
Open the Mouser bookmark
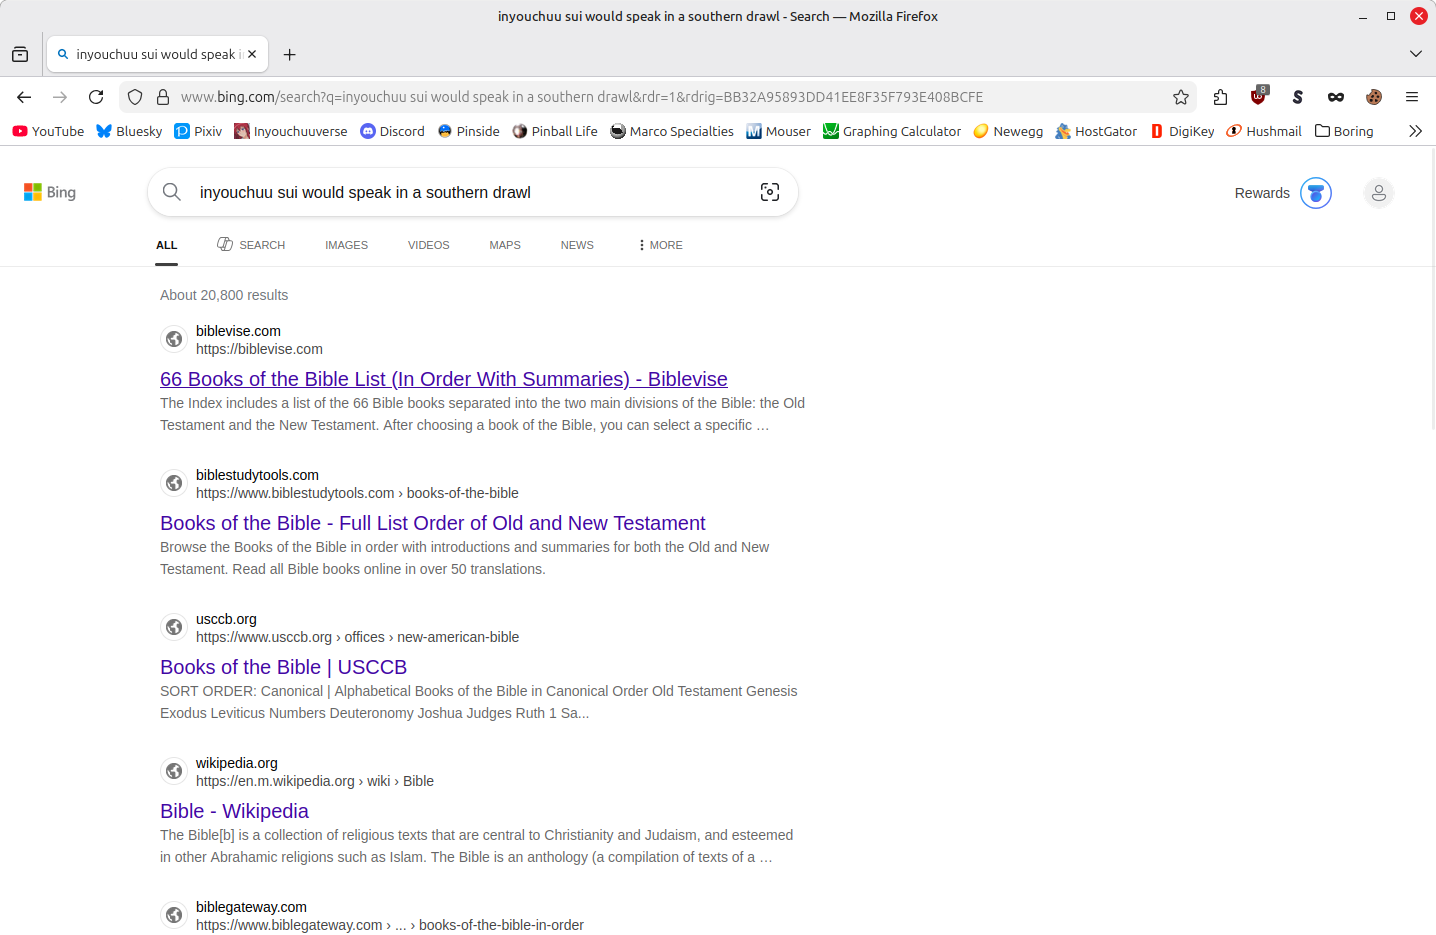(778, 131)
